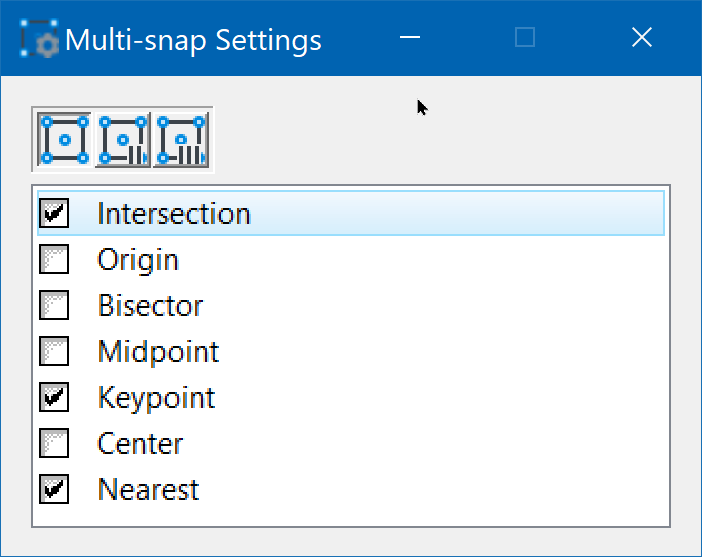Minimize the Multi-snap Settings window
Image resolution: width=702 pixels, height=557 pixels.
click(408, 38)
